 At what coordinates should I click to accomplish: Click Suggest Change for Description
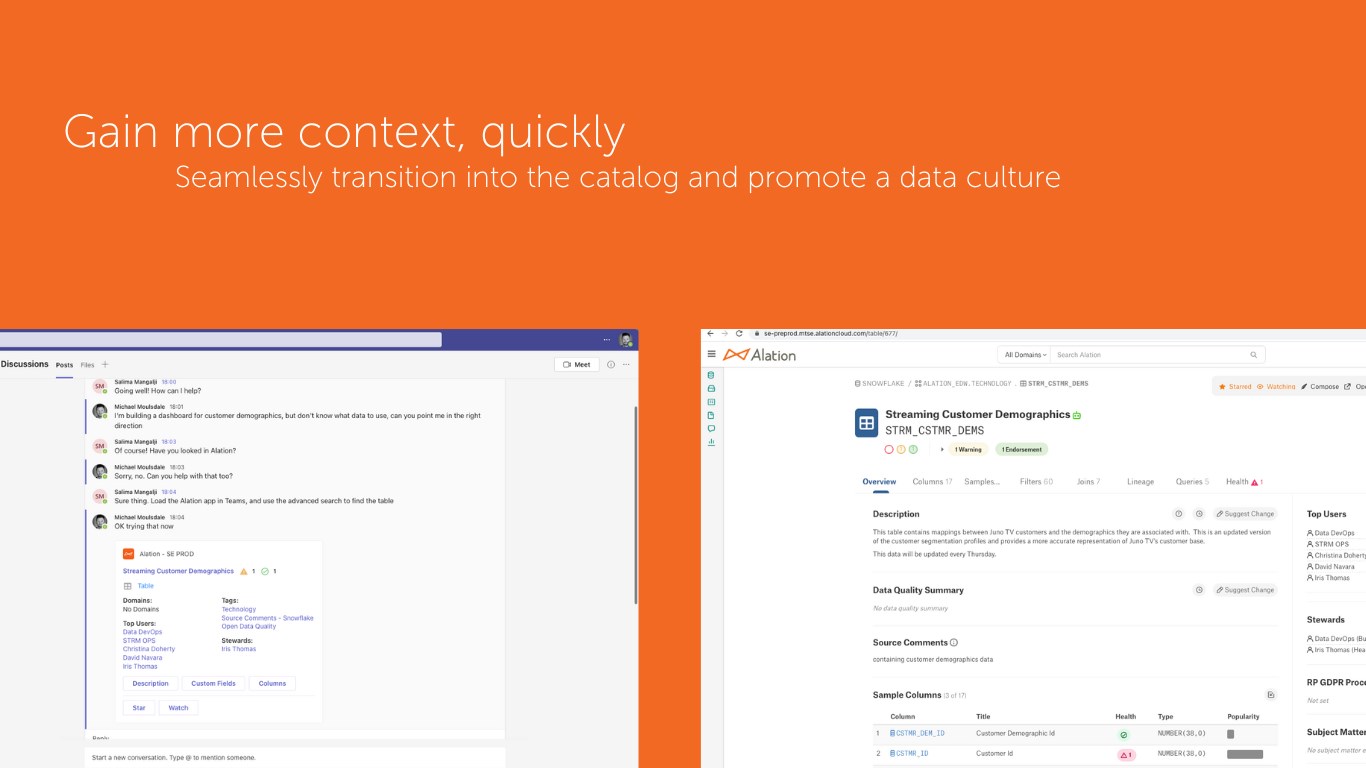click(x=1245, y=514)
